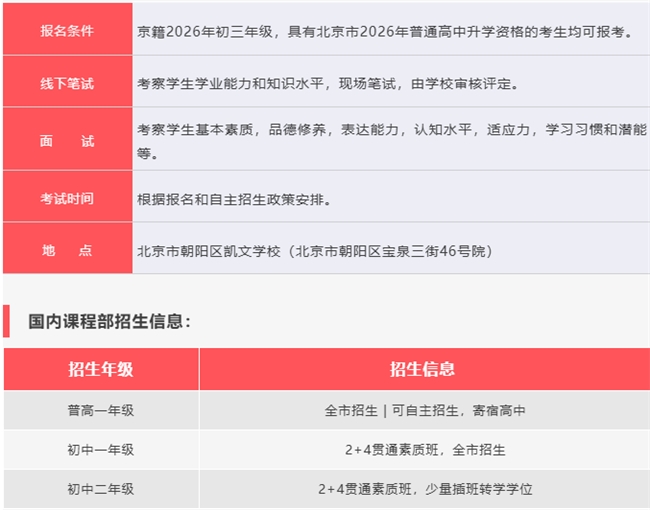Click the 国内课程部招生信息 section heading

pos(109,321)
